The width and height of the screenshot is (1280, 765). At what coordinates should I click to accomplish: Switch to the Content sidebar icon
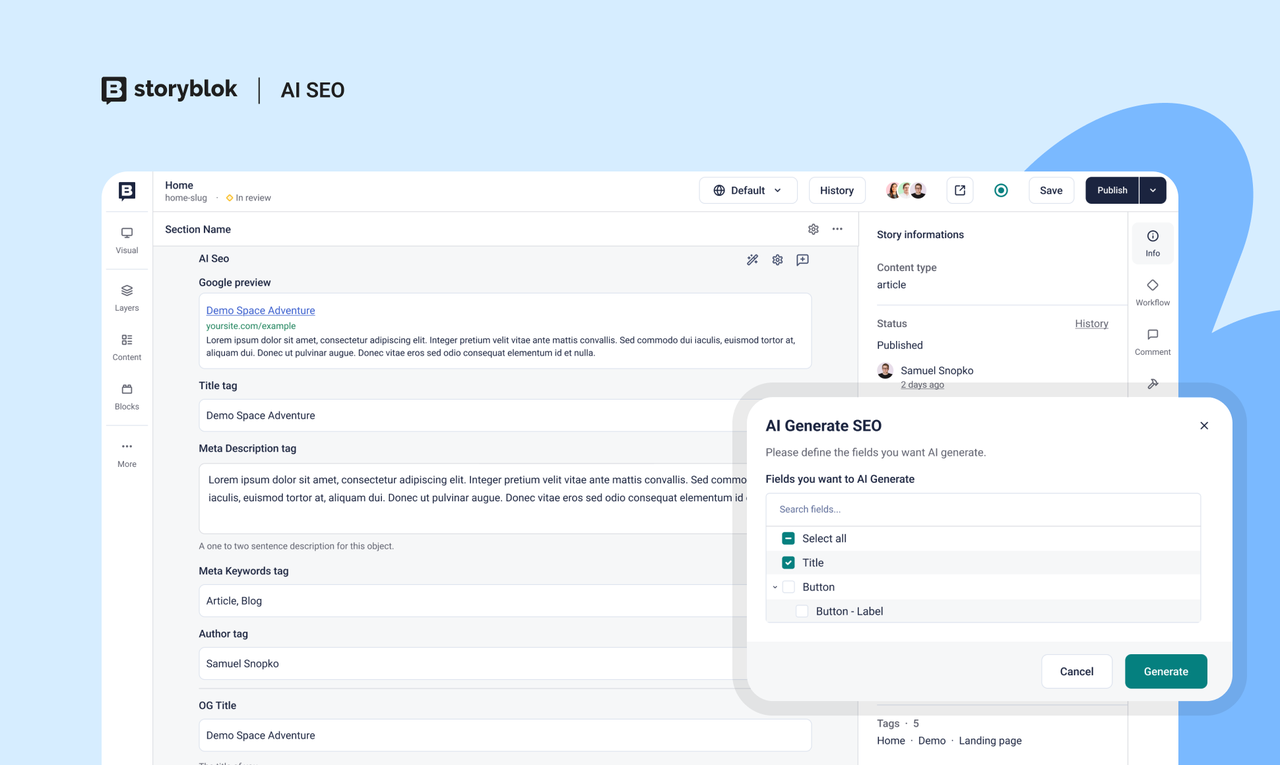(x=126, y=346)
